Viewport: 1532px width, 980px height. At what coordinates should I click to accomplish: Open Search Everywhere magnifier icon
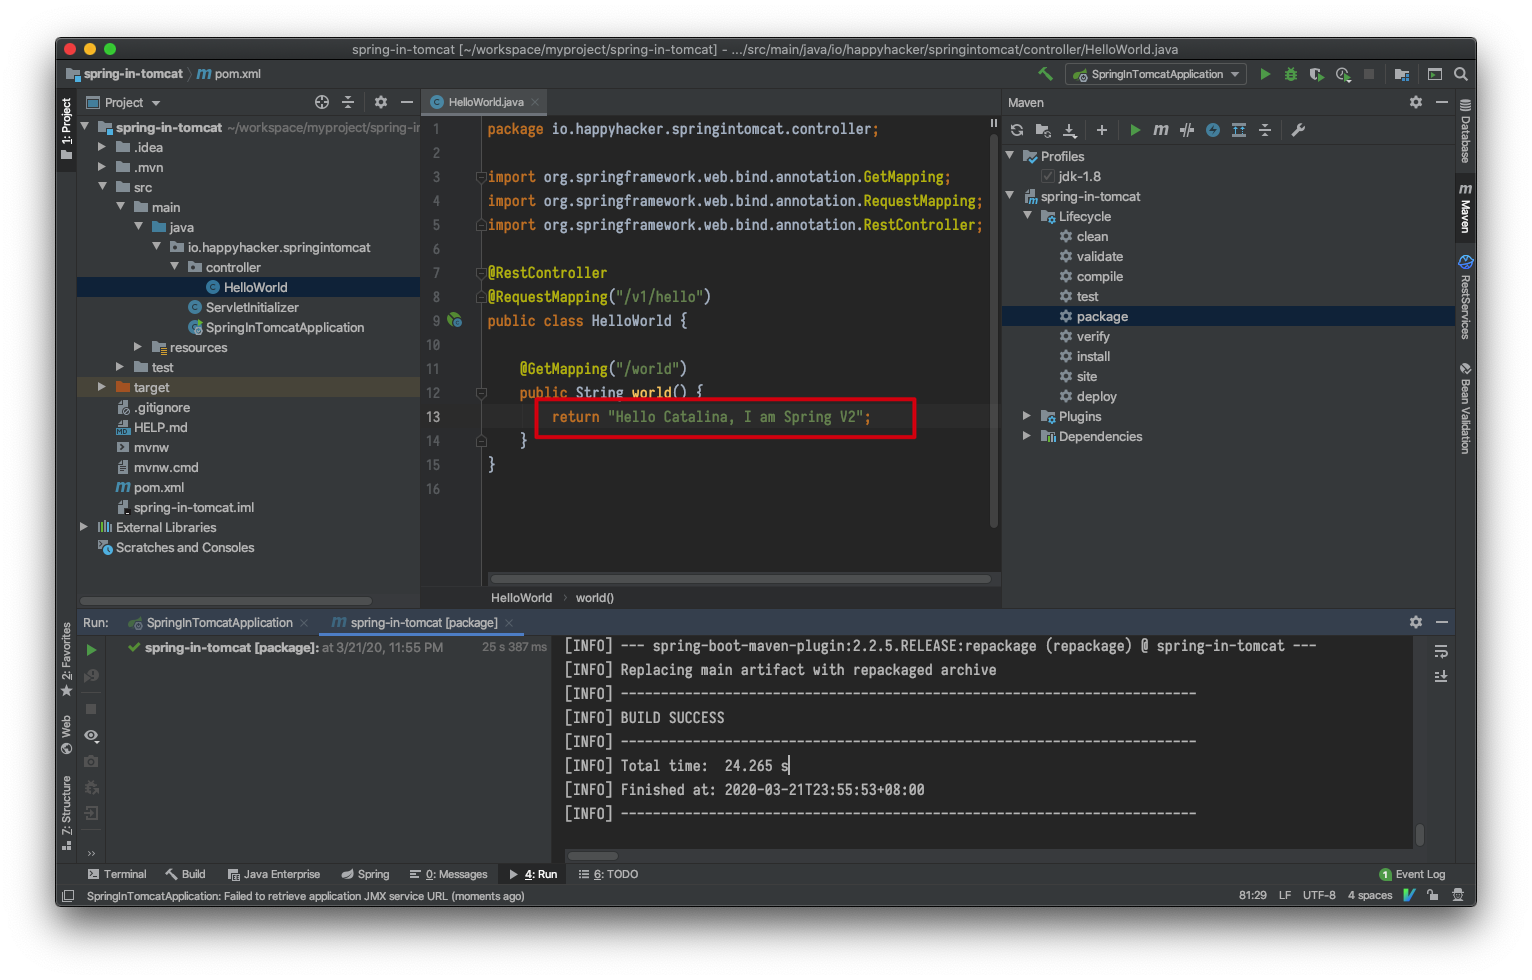click(1461, 74)
